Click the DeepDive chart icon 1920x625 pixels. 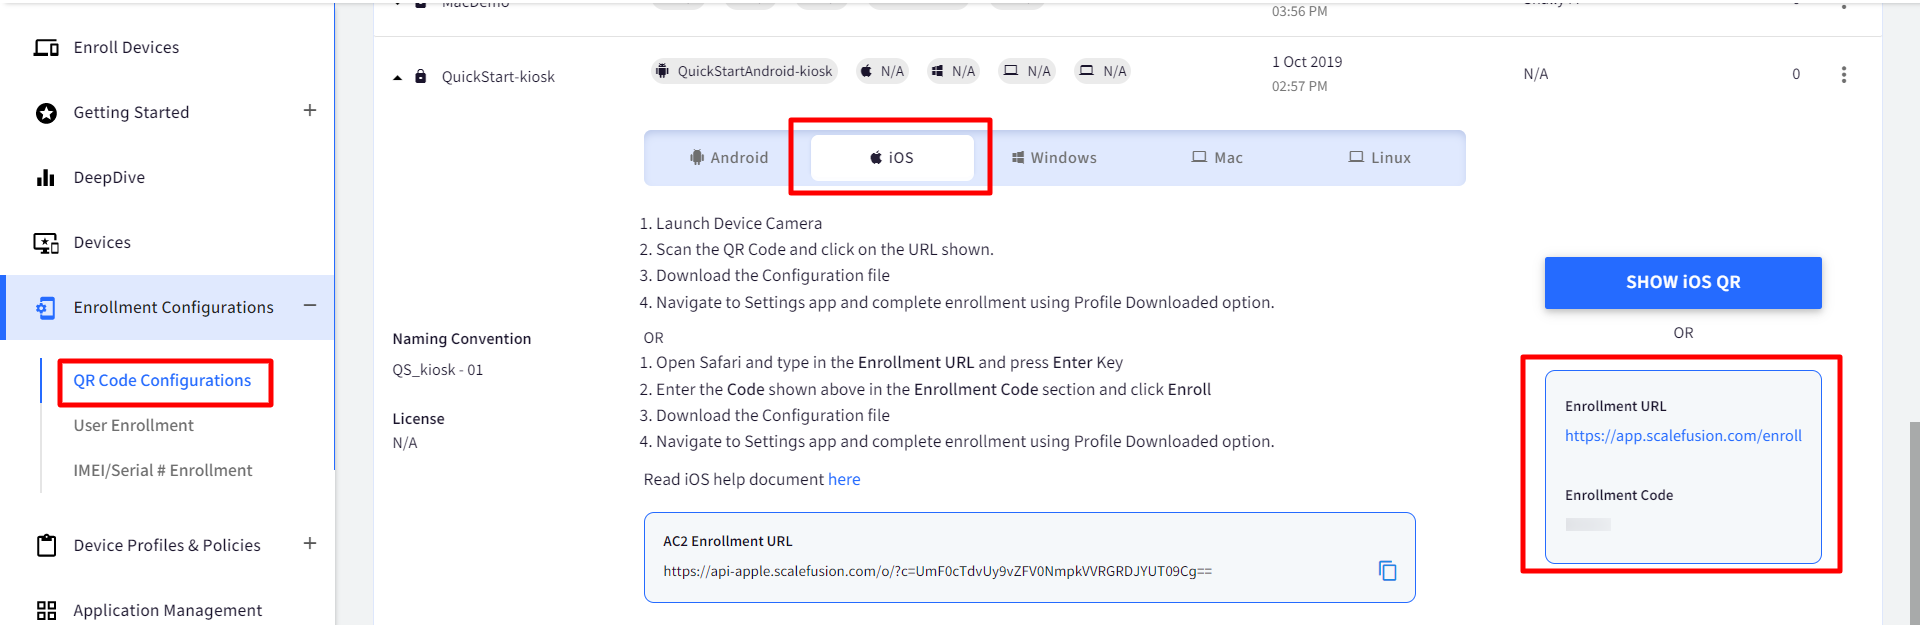(x=46, y=178)
